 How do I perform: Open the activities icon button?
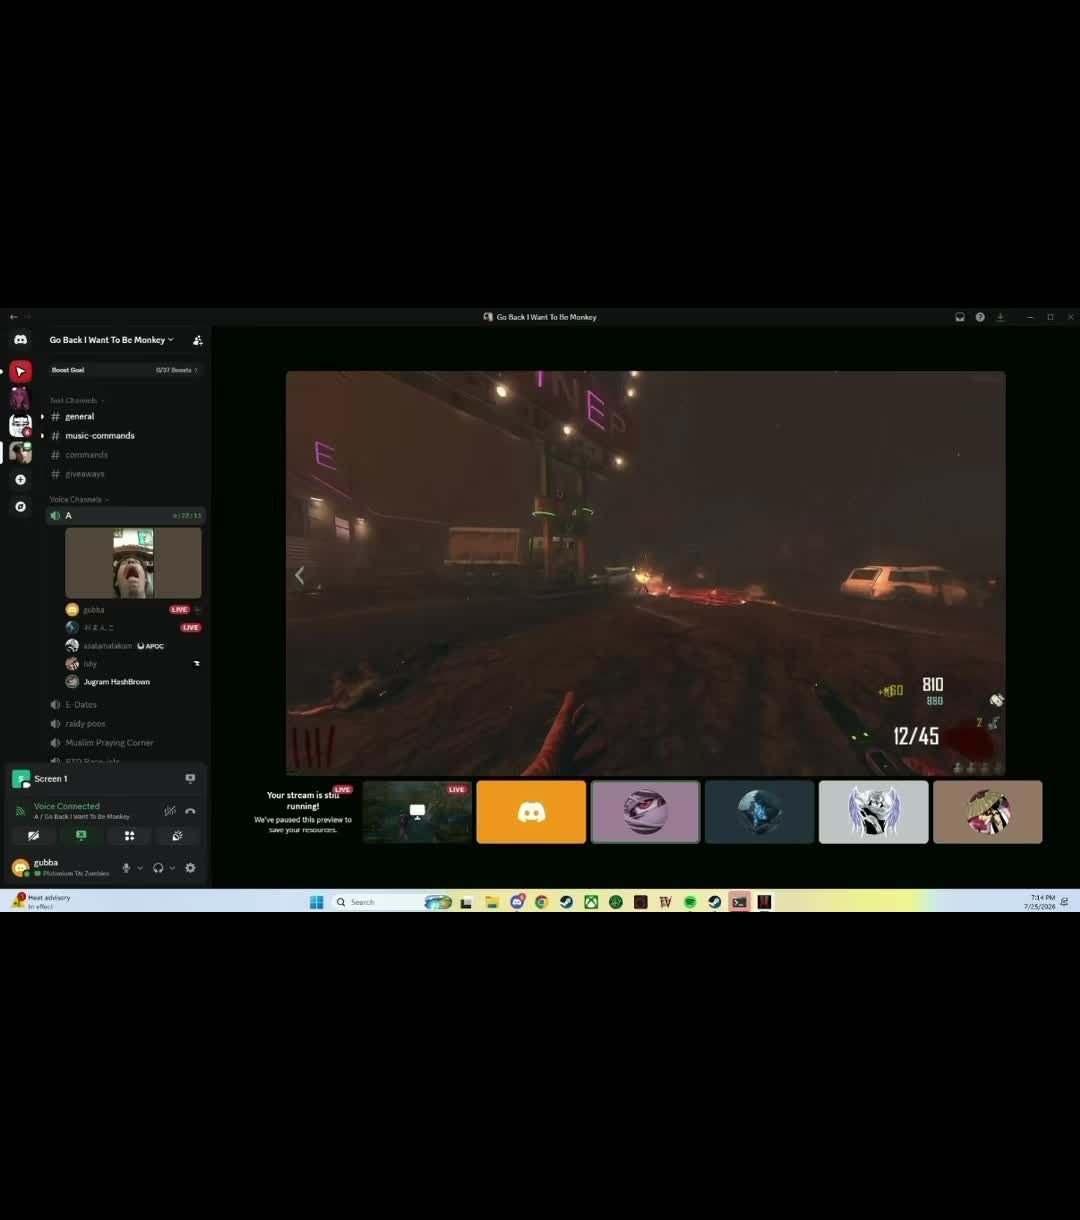click(x=129, y=836)
